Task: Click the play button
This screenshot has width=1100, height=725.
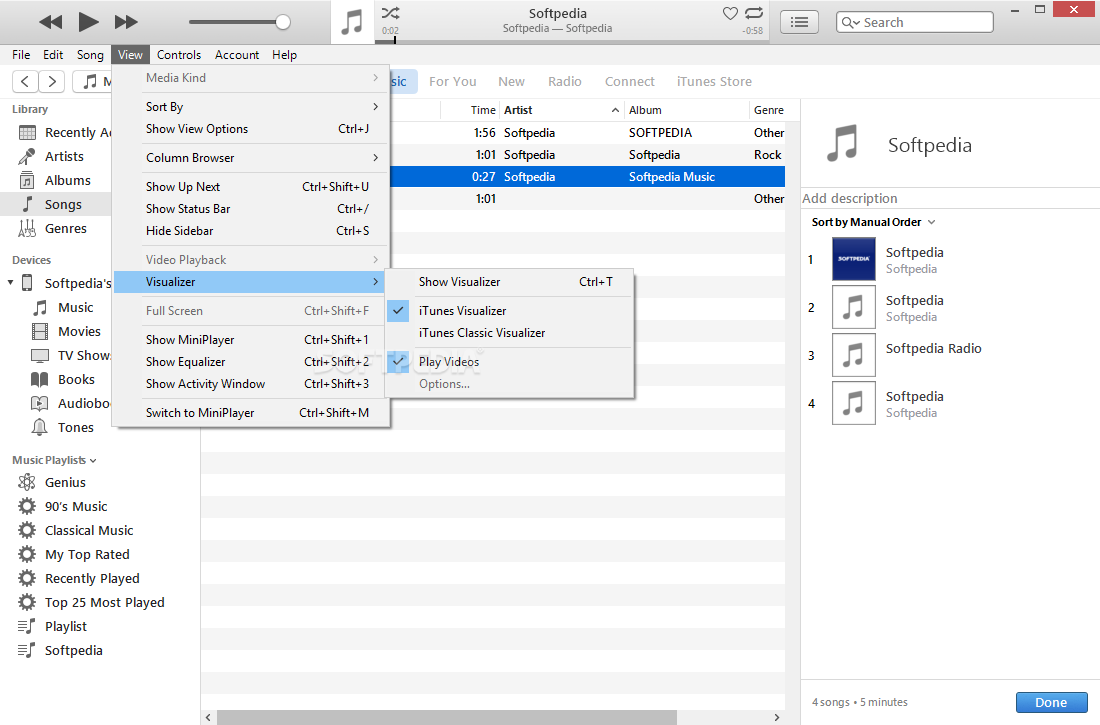Action: pyautogui.click(x=88, y=22)
